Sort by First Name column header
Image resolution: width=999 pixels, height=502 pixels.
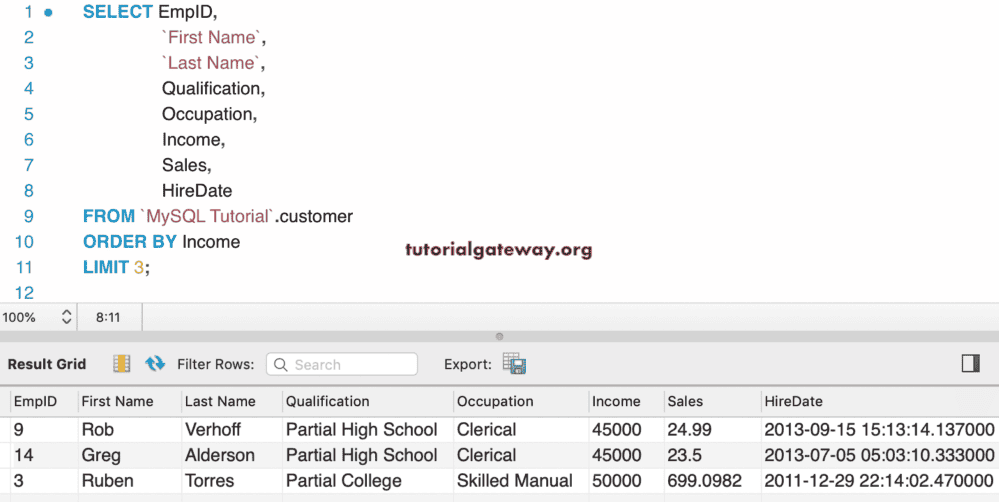tap(117, 401)
